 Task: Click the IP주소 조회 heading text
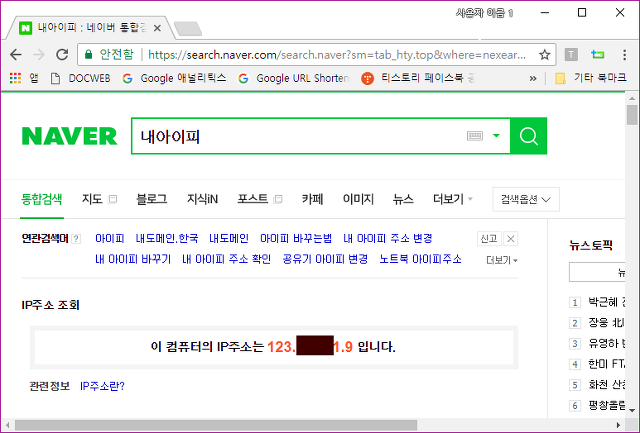click(50, 305)
